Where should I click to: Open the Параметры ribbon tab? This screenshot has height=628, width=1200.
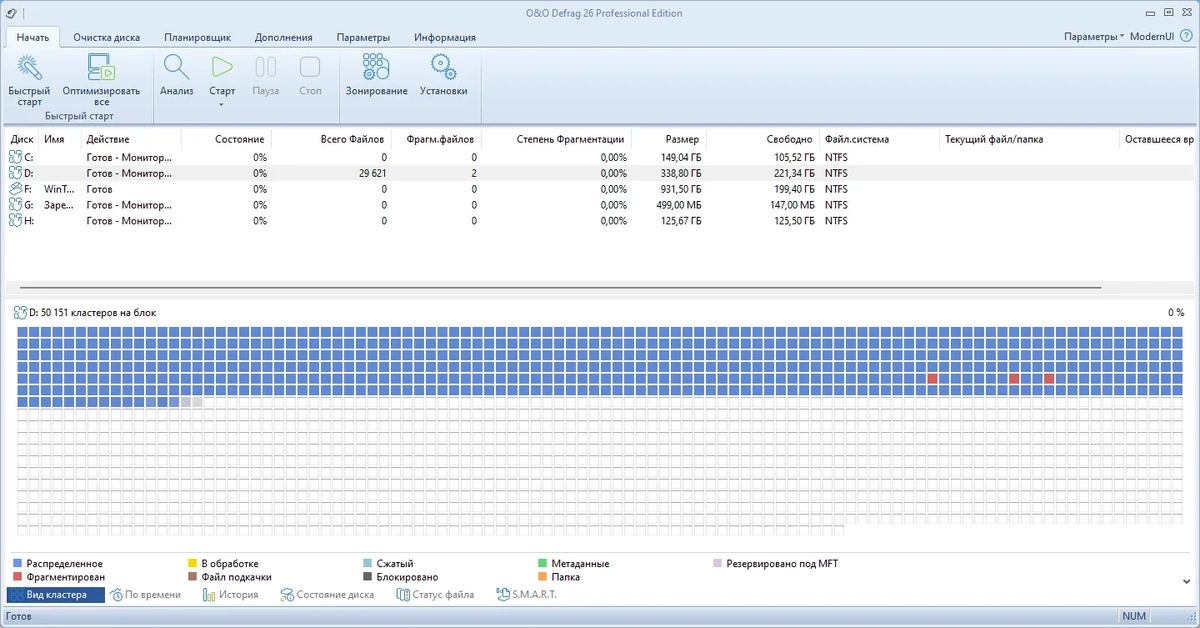pyautogui.click(x=363, y=37)
